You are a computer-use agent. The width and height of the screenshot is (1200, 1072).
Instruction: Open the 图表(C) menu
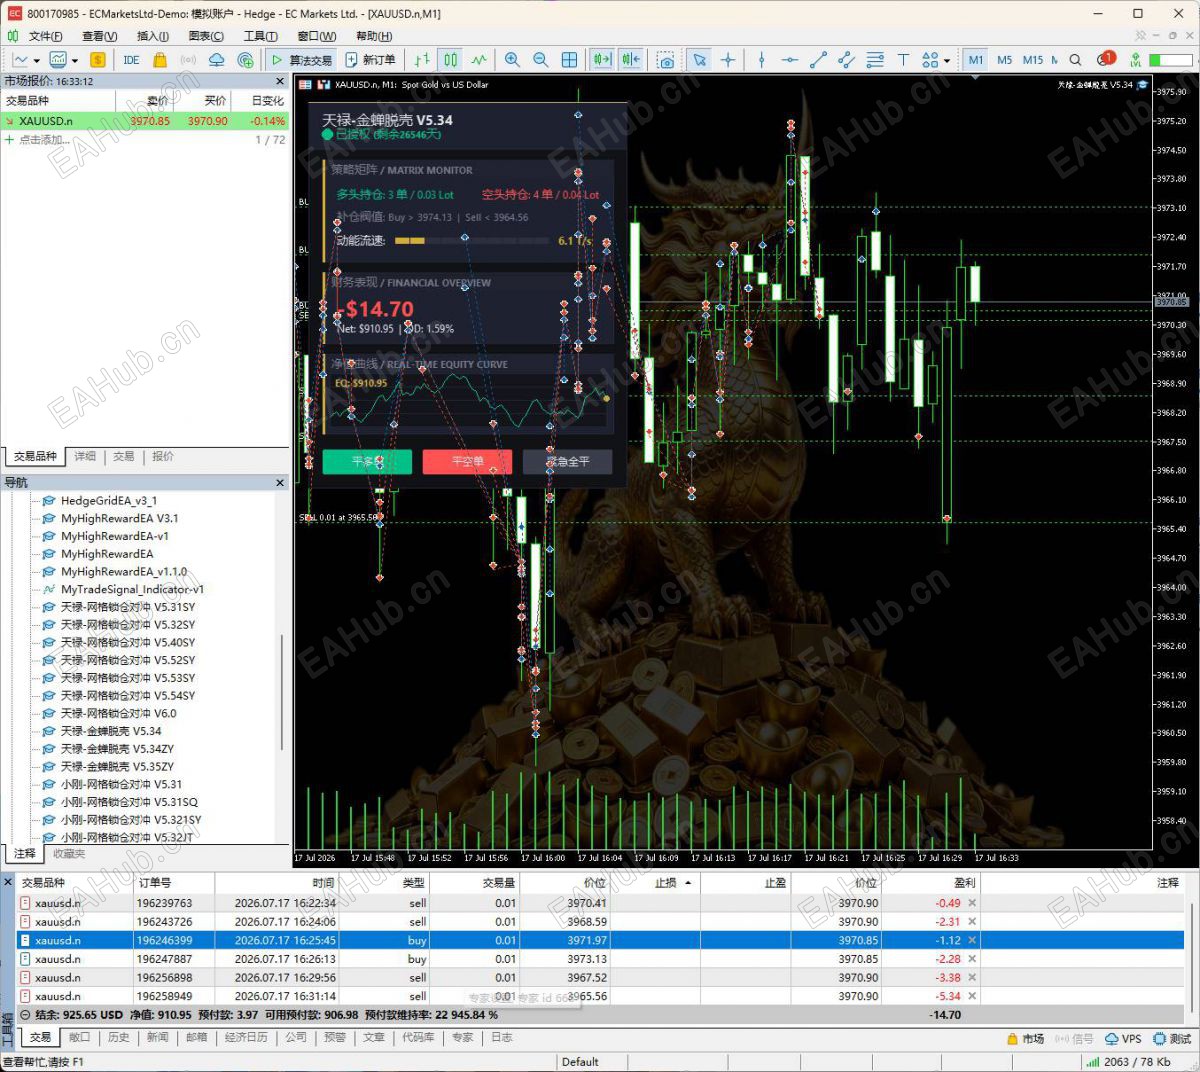pyautogui.click(x=206, y=36)
